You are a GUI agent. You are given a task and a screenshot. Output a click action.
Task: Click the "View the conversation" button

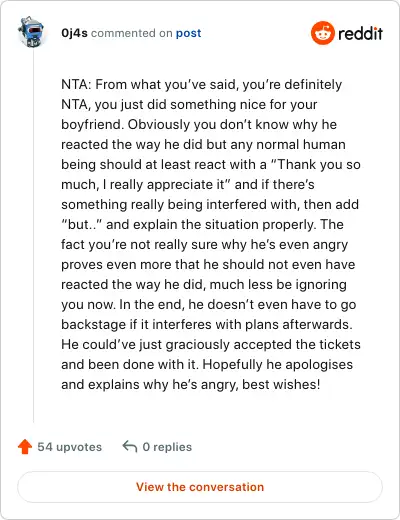[200, 487]
